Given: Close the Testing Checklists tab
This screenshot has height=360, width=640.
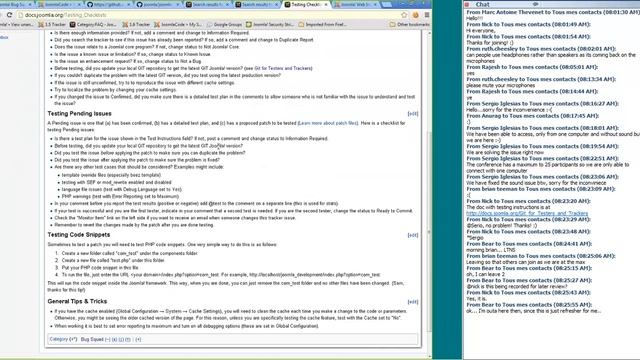Looking at the screenshot, I should (x=326, y=4).
